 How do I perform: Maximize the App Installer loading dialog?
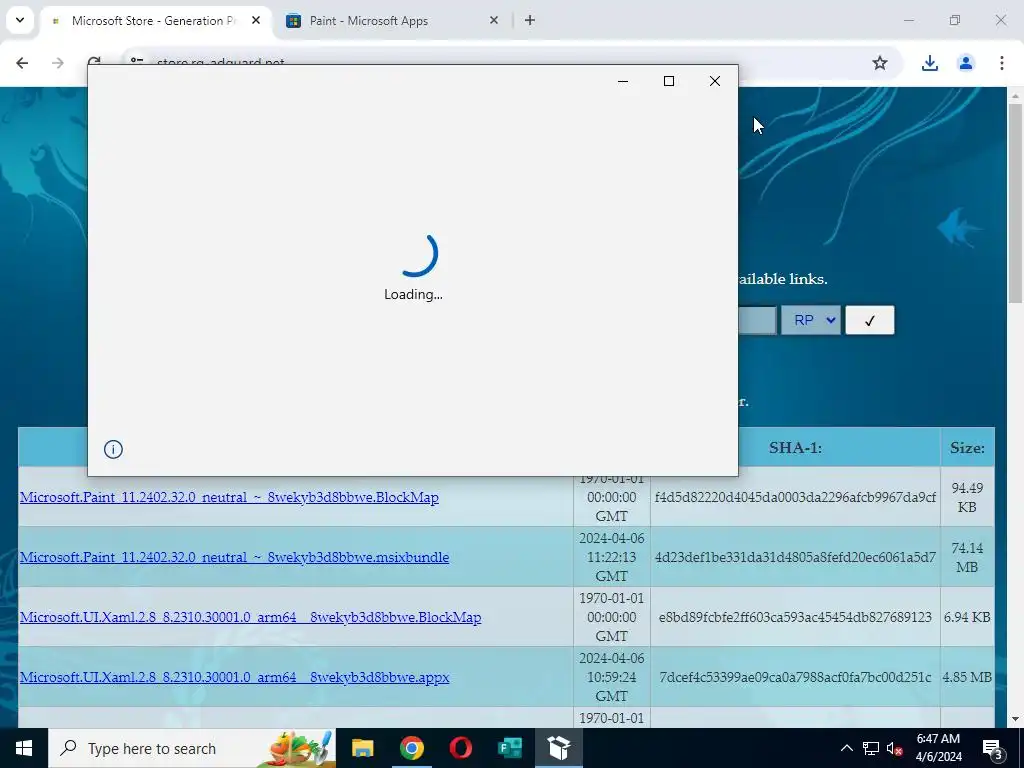[669, 81]
